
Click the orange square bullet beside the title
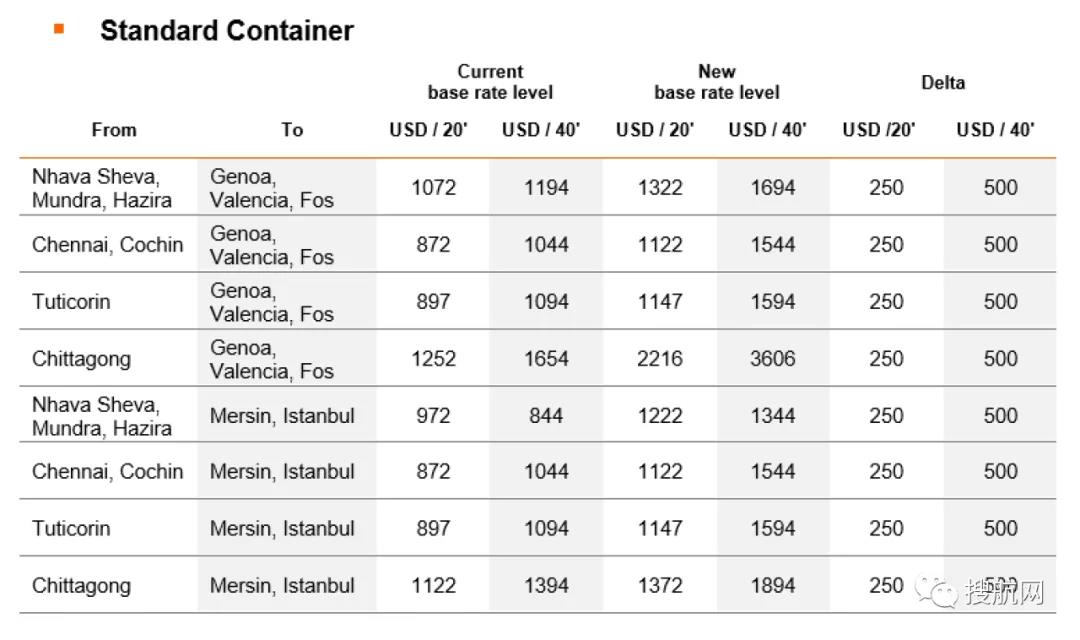pos(59,29)
